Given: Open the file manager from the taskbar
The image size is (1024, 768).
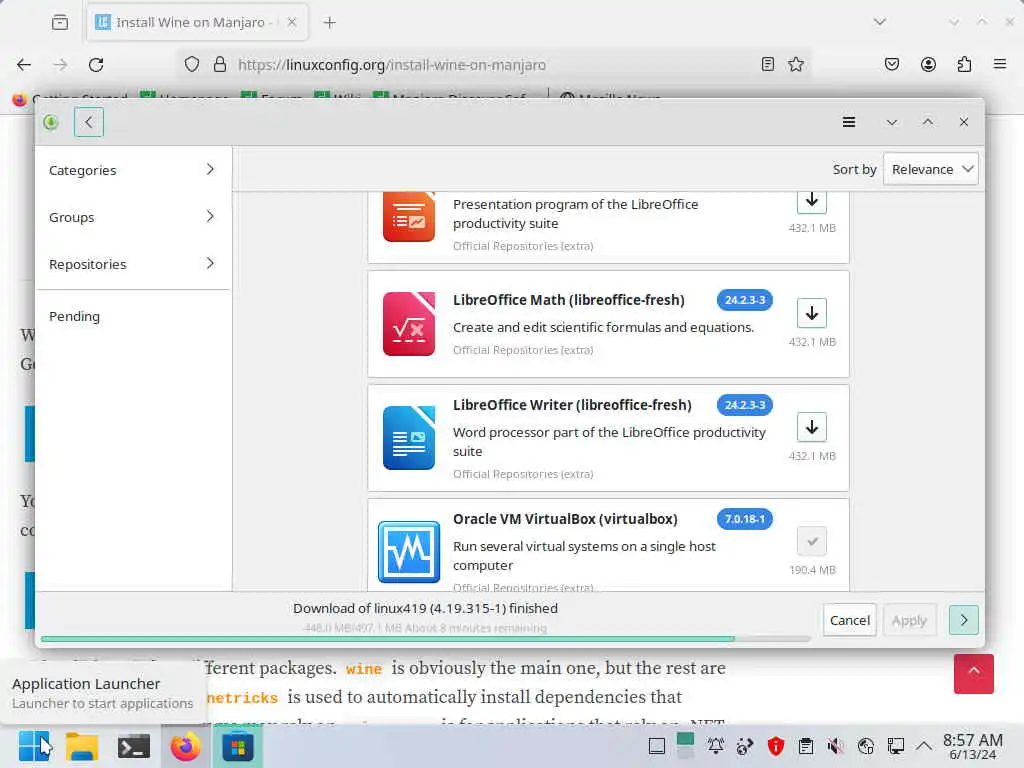Looking at the screenshot, I should tap(82, 746).
